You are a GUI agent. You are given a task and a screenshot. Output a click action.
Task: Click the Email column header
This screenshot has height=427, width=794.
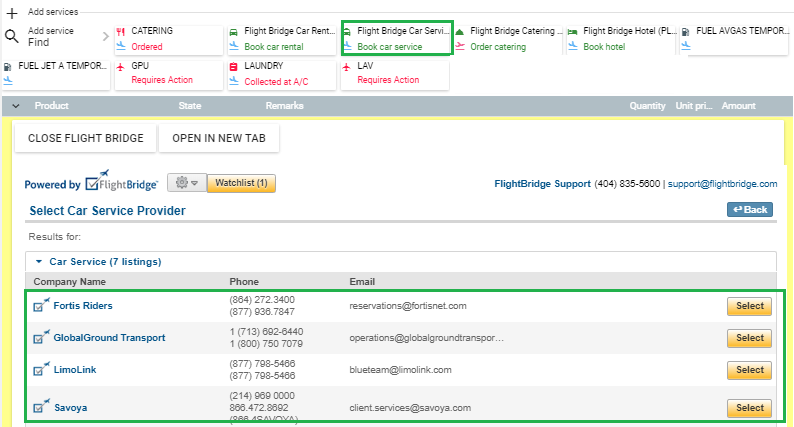tap(362, 282)
